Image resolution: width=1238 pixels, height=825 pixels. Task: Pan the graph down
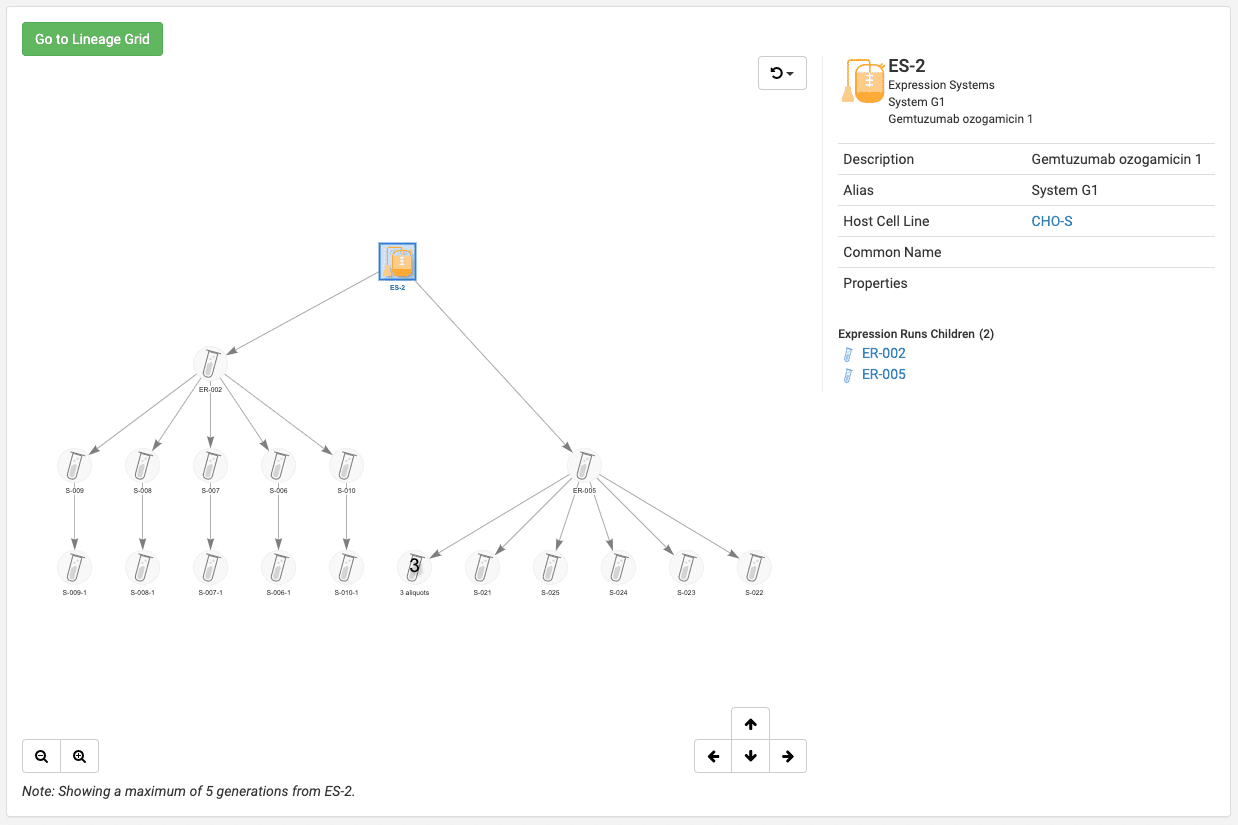750,757
